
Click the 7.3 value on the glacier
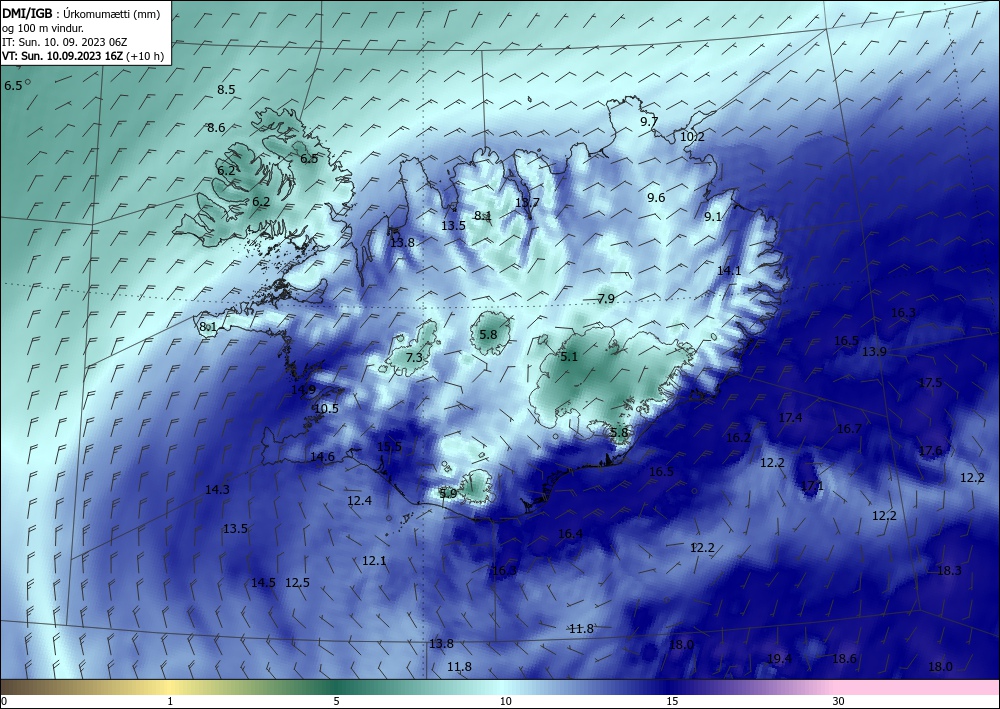(x=415, y=358)
